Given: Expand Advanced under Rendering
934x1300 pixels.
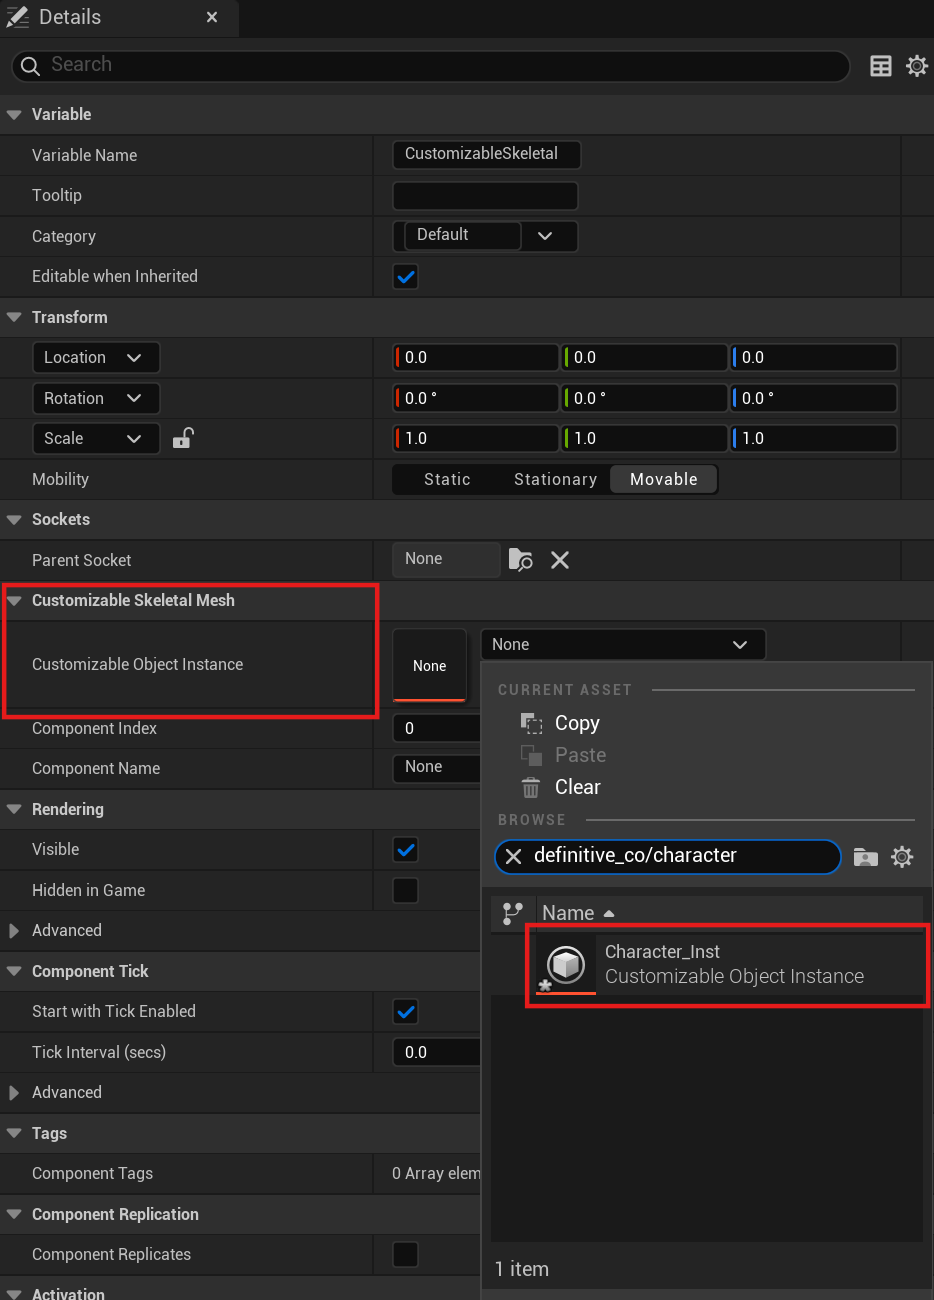Looking at the screenshot, I should pyautogui.click(x=14, y=931).
